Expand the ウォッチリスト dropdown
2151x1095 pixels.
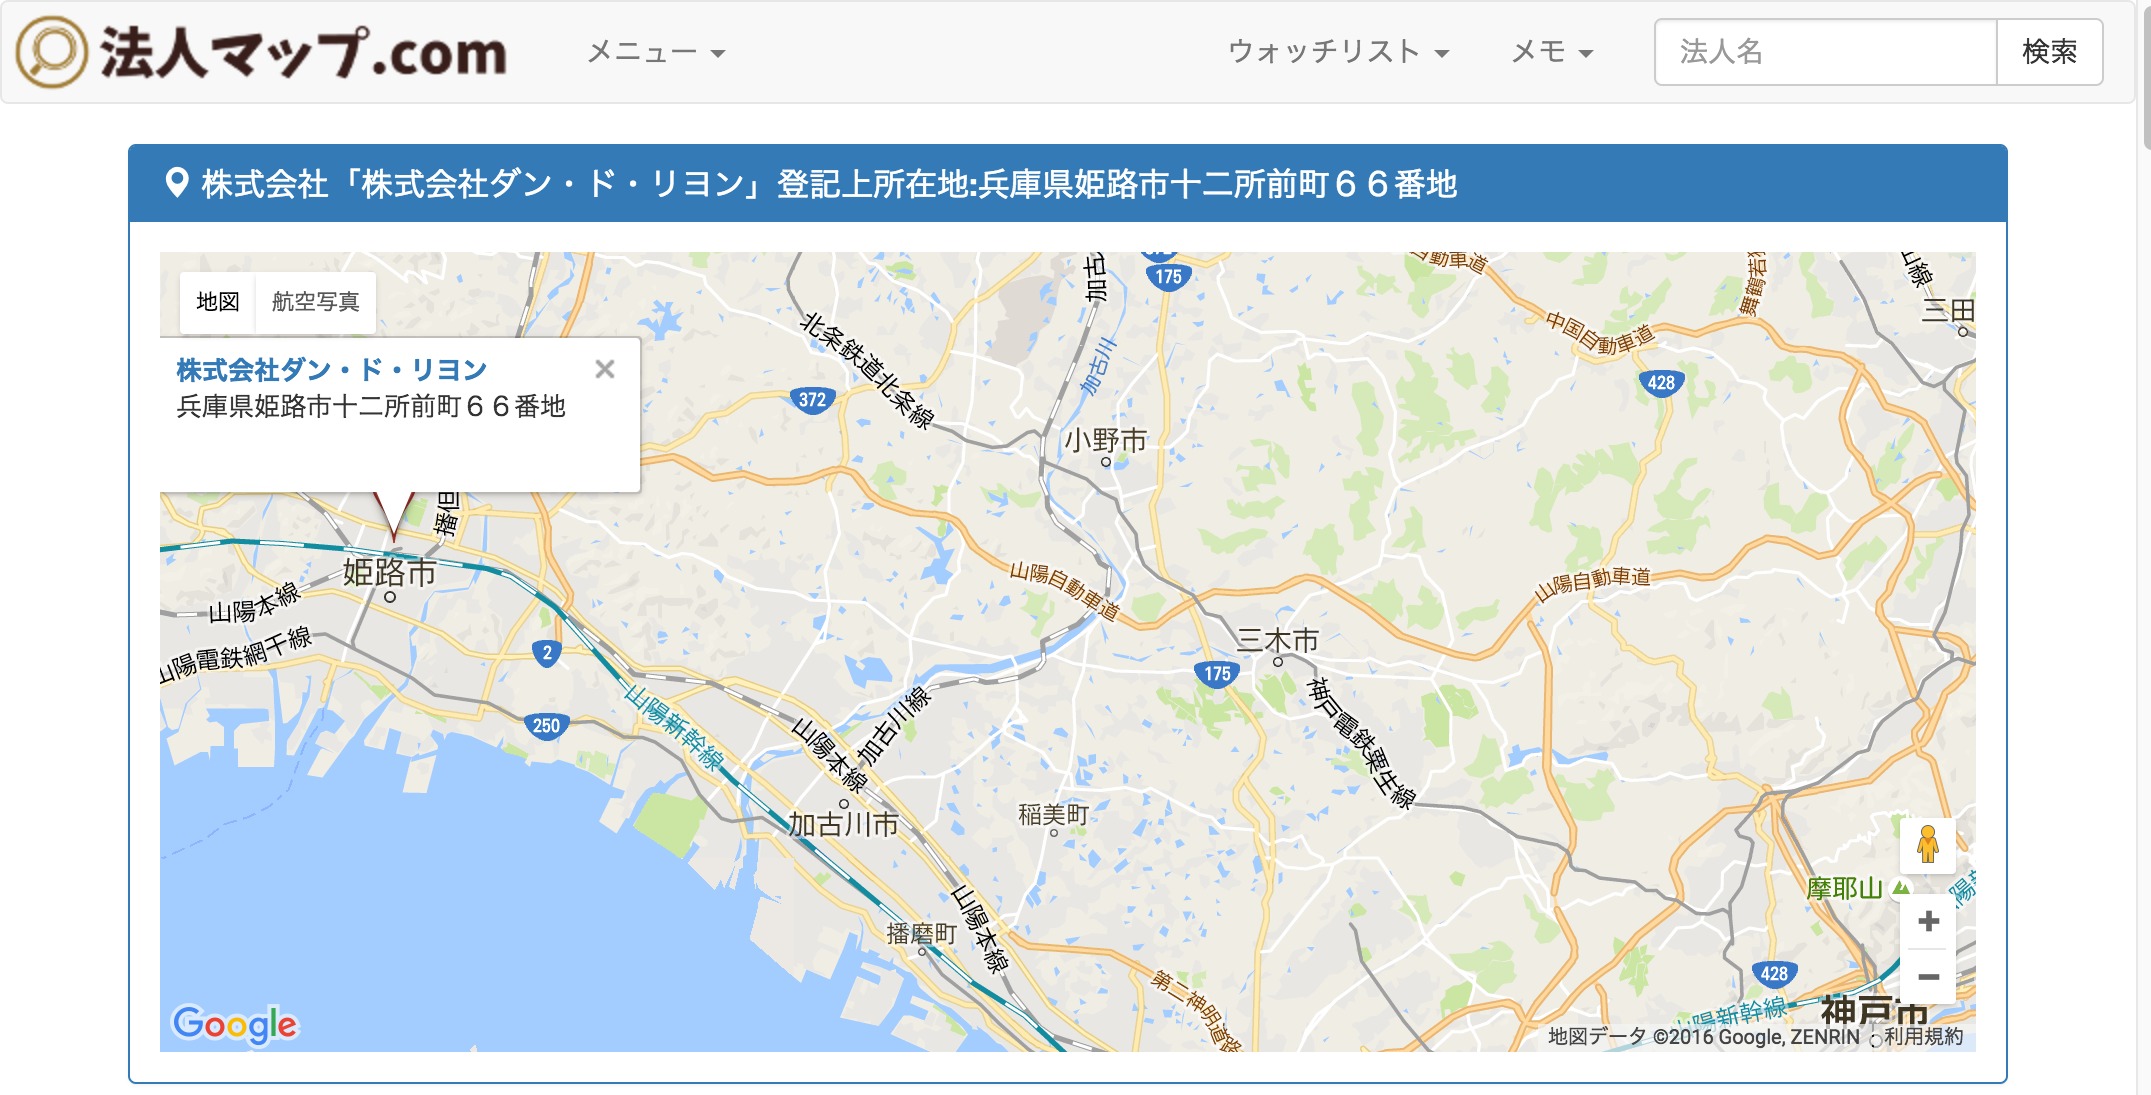(x=1338, y=52)
